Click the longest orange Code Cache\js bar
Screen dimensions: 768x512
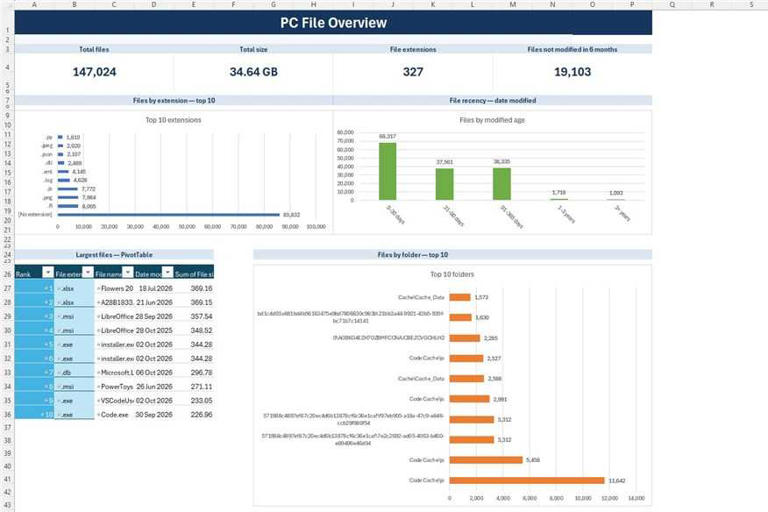tap(527, 480)
